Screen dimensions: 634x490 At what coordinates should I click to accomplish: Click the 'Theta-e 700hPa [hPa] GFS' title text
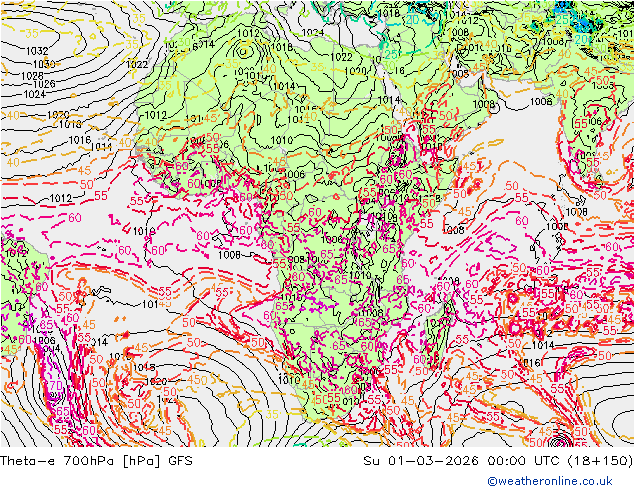96,461
